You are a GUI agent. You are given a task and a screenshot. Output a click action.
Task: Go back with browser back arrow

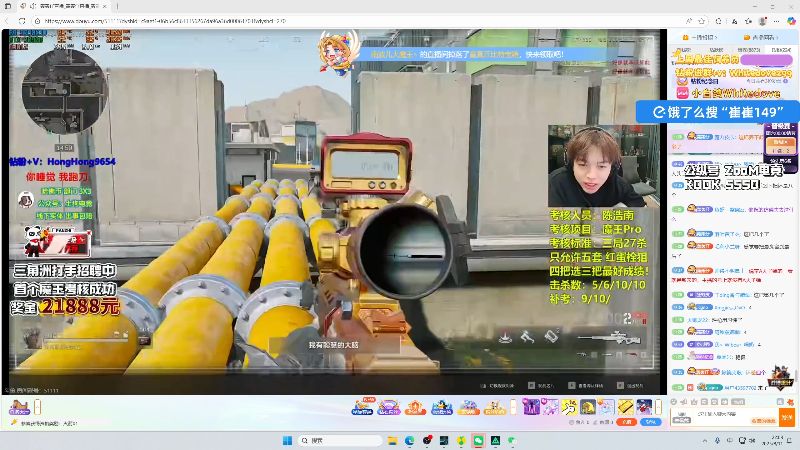tap(7, 21)
